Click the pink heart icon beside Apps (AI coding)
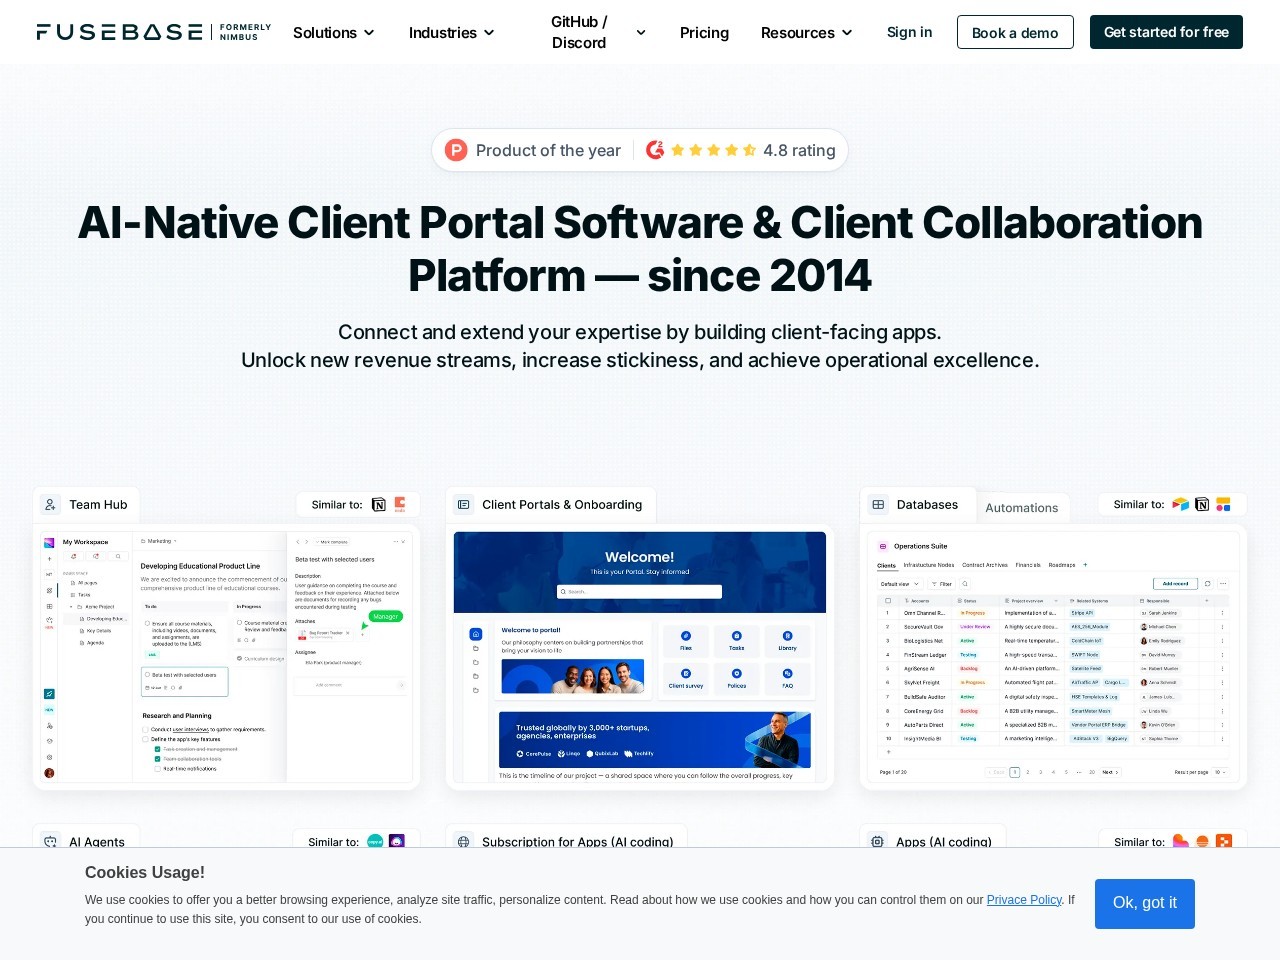The width and height of the screenshot is (1280, 960). pos(1181,842)
